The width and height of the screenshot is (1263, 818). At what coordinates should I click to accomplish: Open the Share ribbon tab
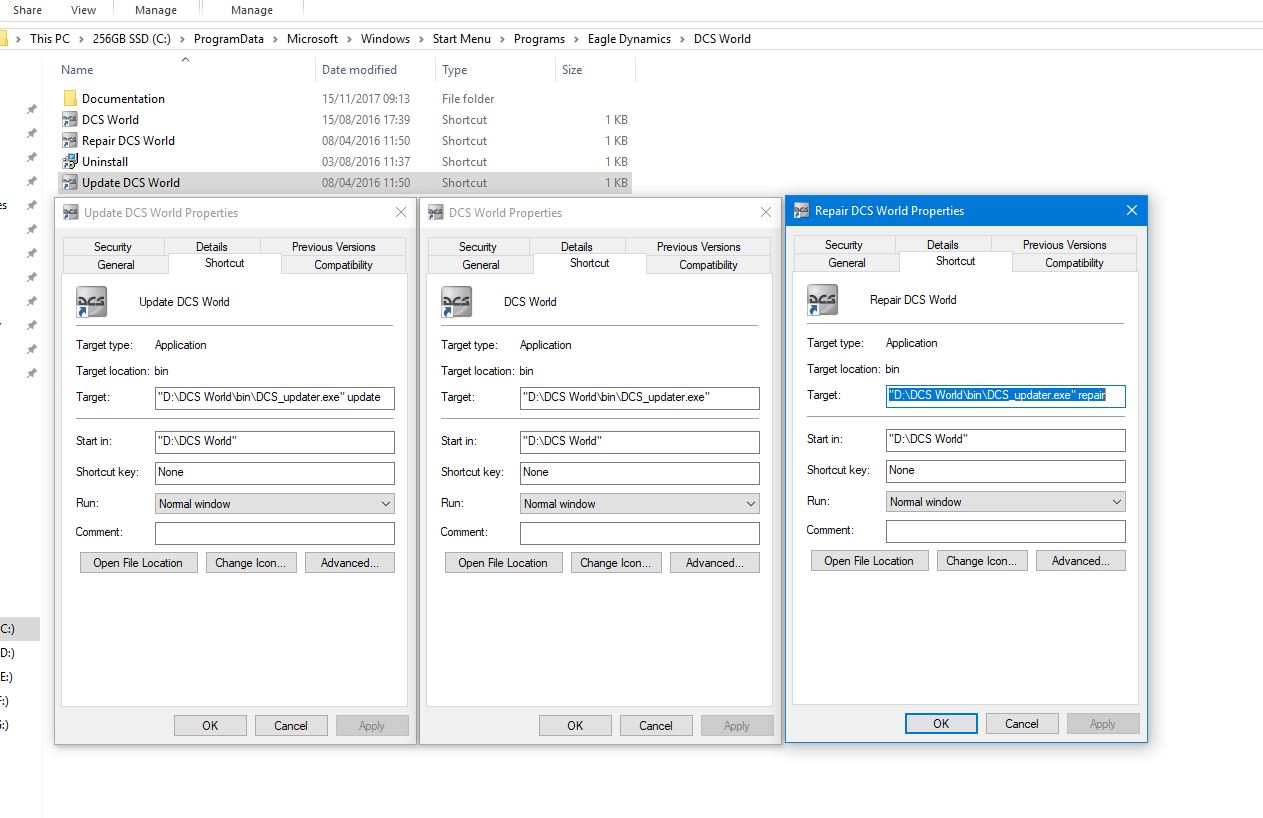coord(27,10)
